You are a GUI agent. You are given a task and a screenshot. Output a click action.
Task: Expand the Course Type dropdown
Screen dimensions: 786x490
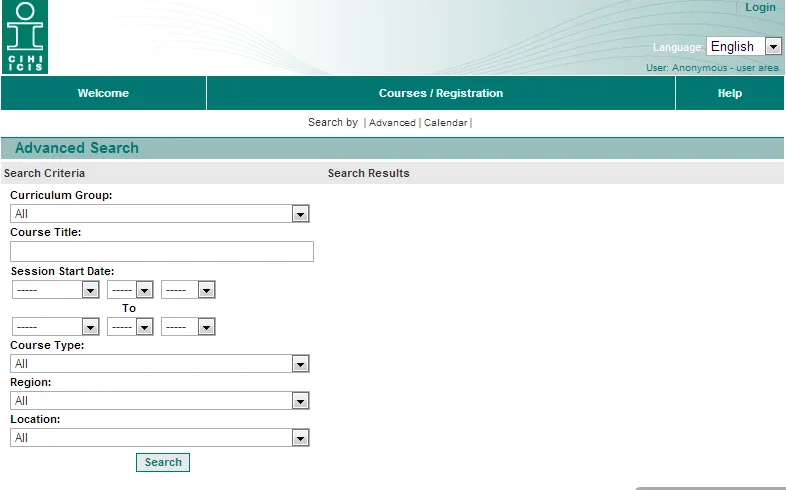160,364
